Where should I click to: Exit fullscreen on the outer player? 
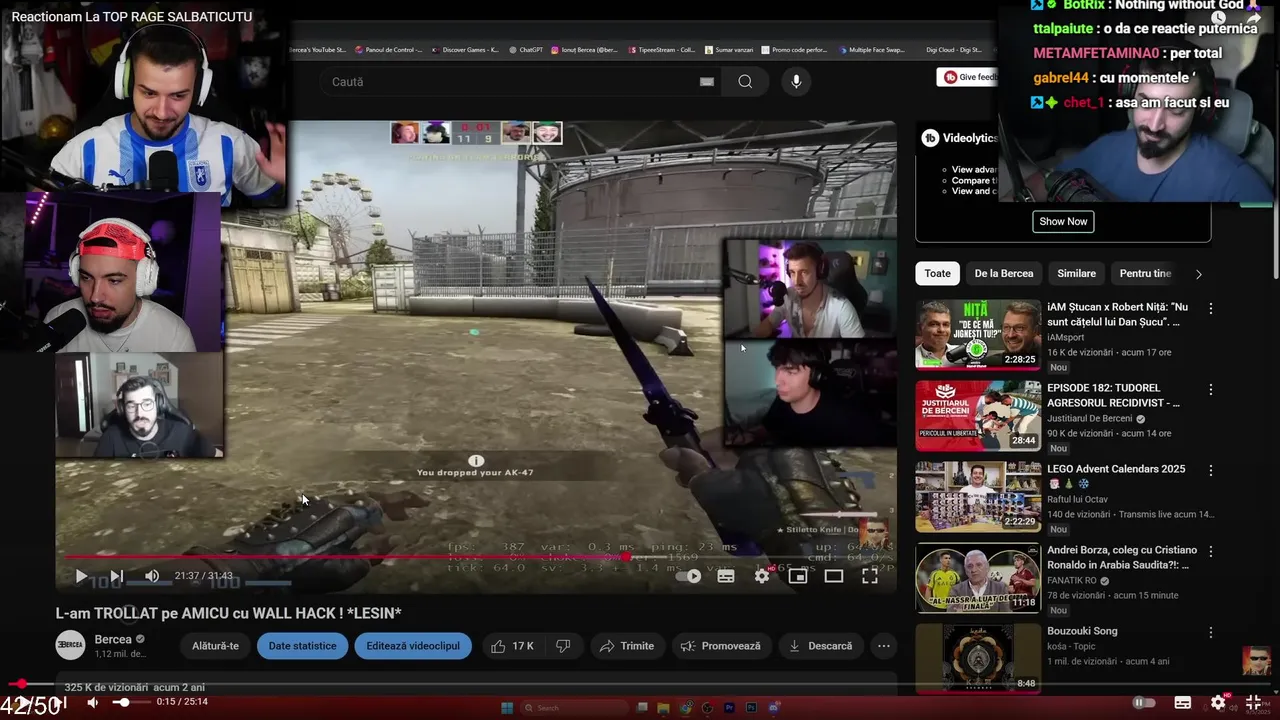1253,703
